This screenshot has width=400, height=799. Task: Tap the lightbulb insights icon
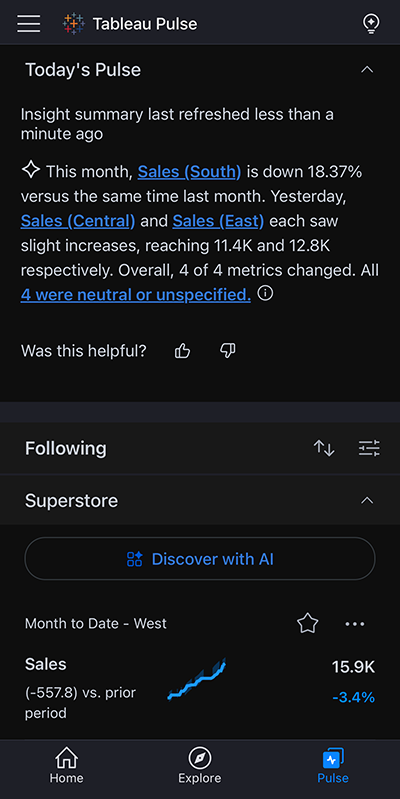[371, 23]
